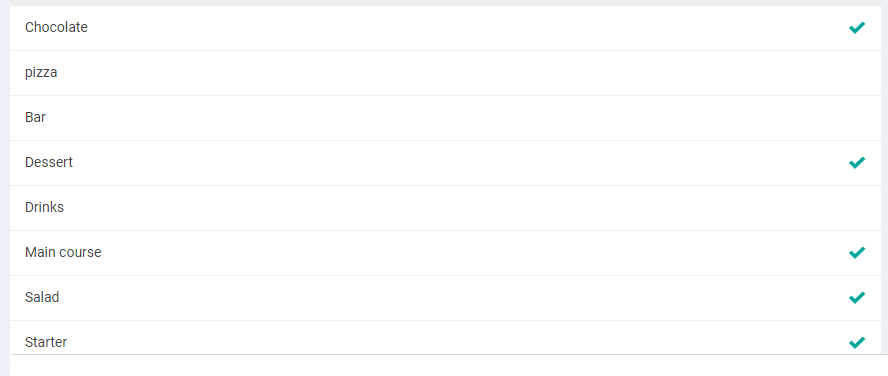
Task: Toggle the Starter category
Action: point(445,337)
